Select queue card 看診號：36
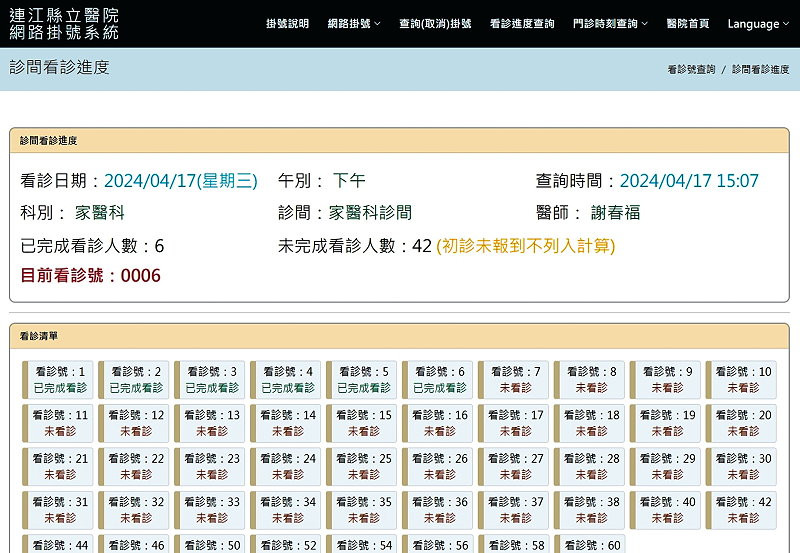Image resolution: width=800 pixels, height=553 pixels. click(437, 510)
